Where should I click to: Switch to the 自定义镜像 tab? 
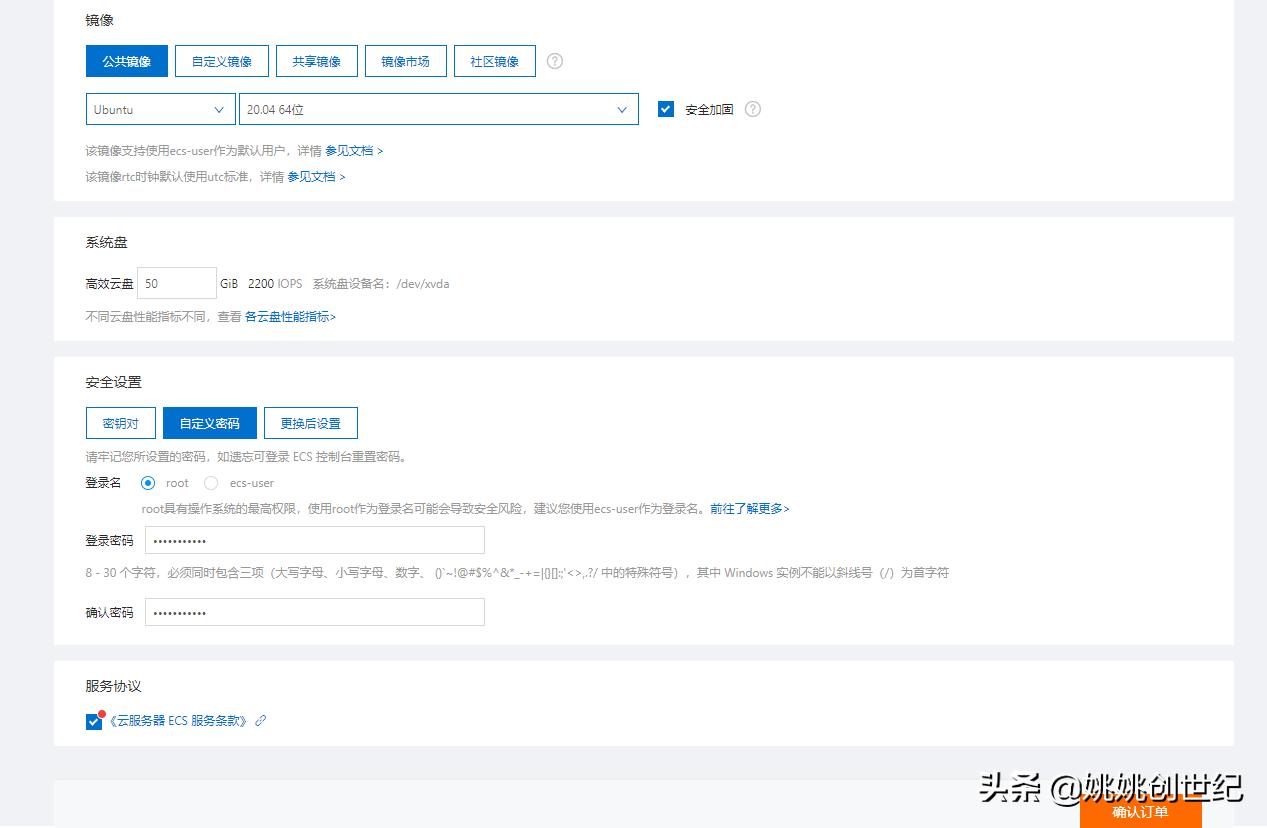221,61
